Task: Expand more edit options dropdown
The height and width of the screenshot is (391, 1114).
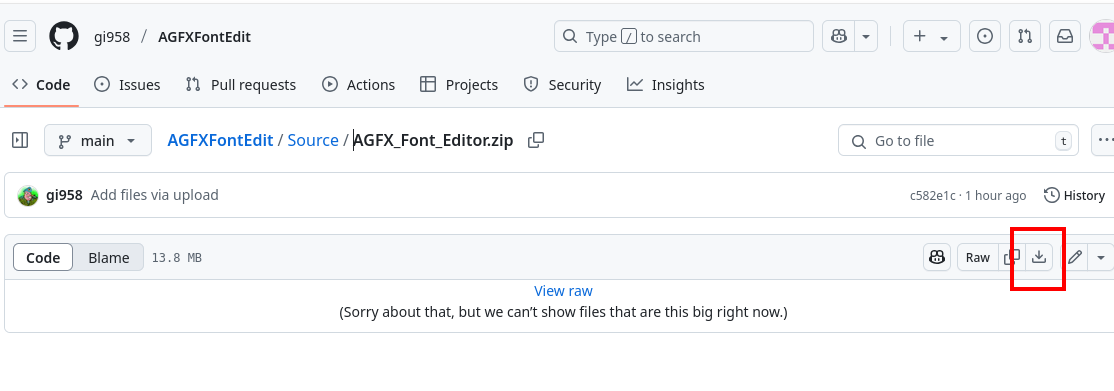Action: 1101,257
